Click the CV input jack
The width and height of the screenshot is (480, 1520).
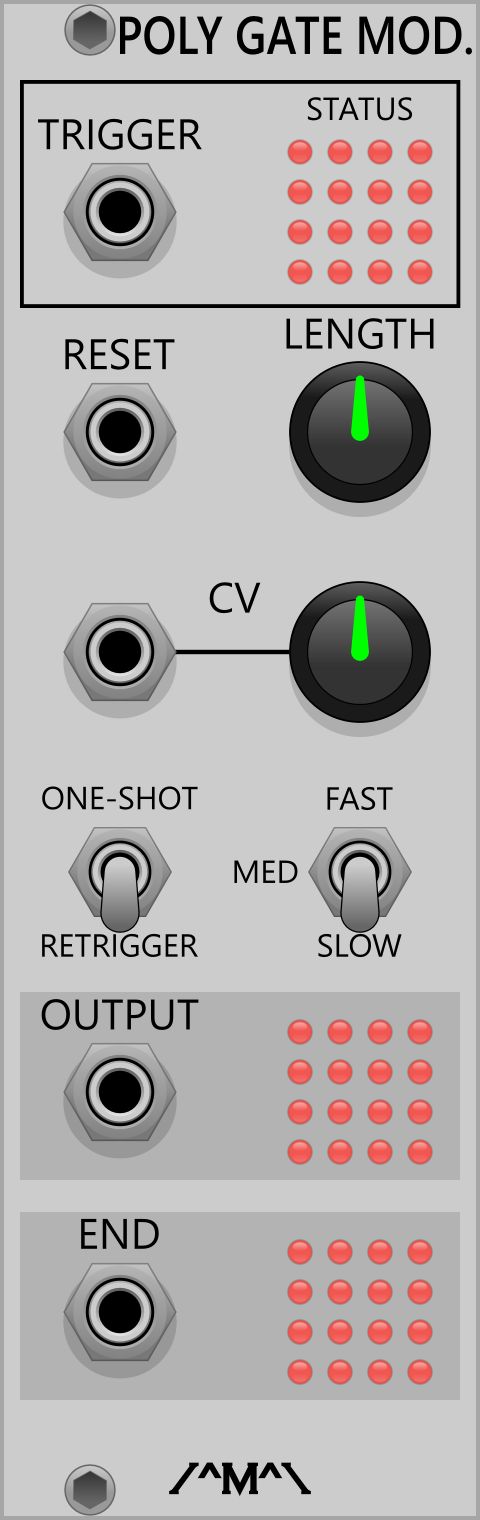[120, 652]
